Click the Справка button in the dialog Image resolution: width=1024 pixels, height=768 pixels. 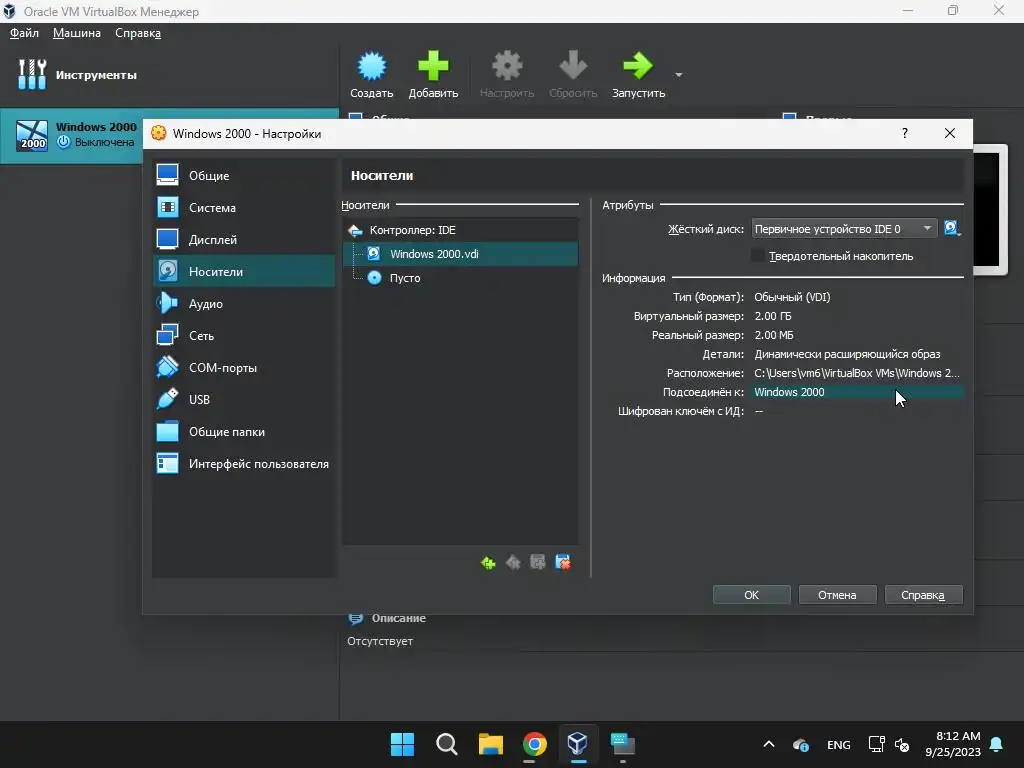pyautogui.click(x=923, y=595)
